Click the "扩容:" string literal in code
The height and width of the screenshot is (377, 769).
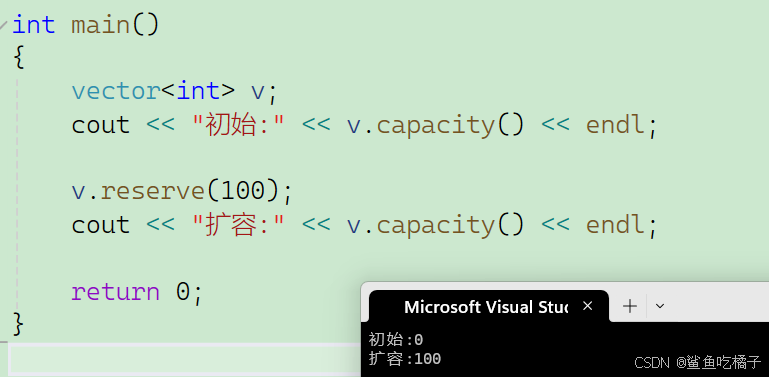pyautogui.click(x=238, y=225)
